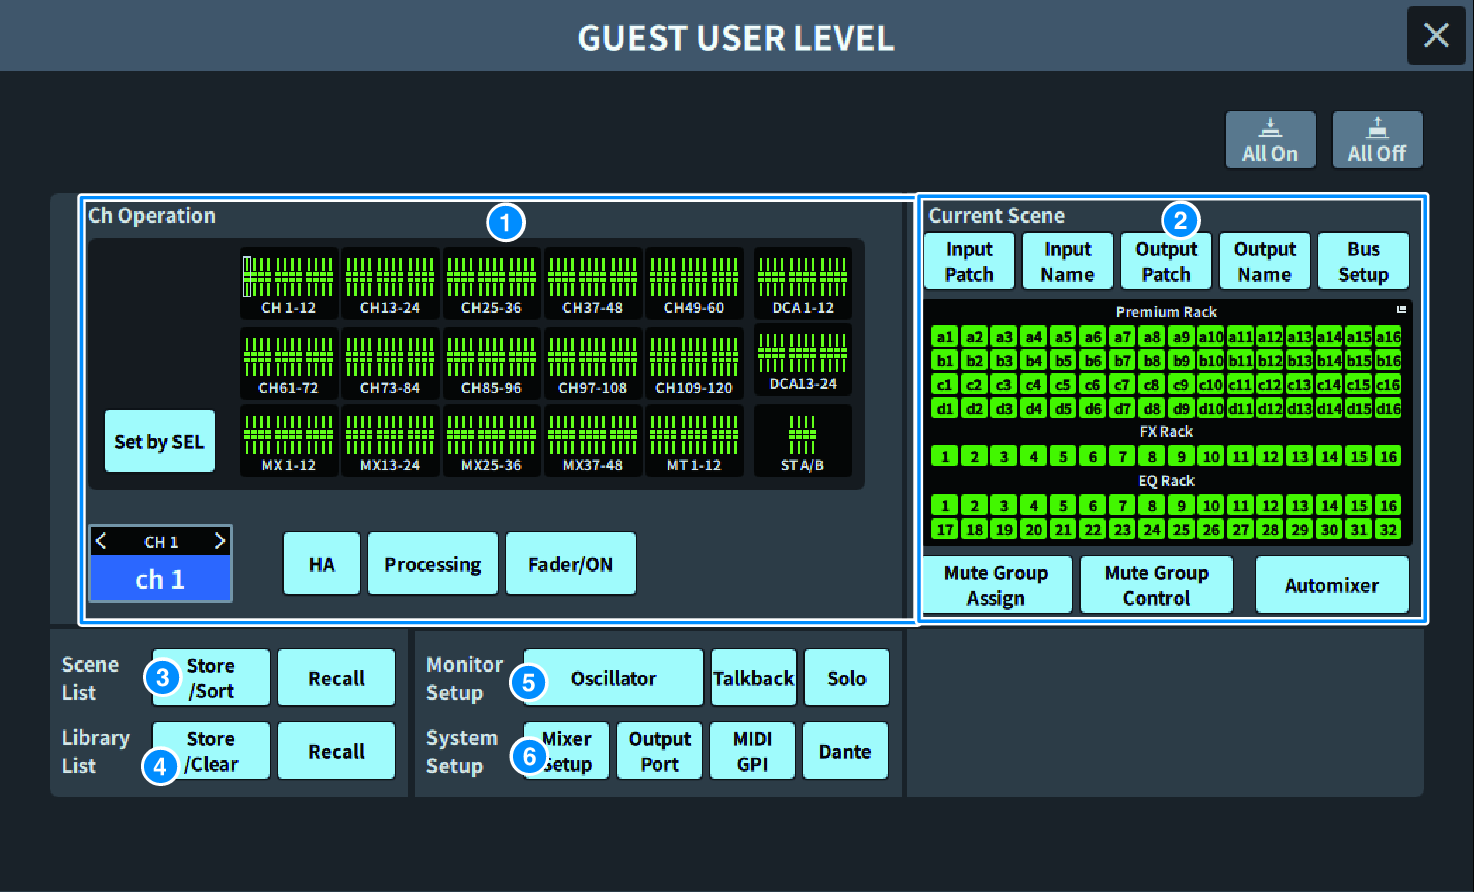Toggle Premium Rack slot a1
Viewport: 1475px width, 892px height.
point(944,337)
